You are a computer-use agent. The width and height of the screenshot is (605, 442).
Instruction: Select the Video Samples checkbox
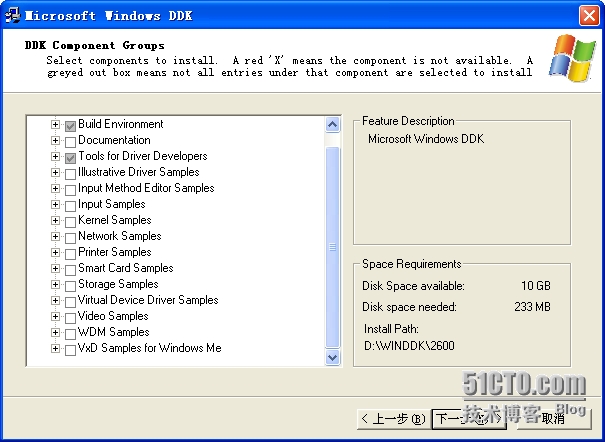(x=70, y=318)
